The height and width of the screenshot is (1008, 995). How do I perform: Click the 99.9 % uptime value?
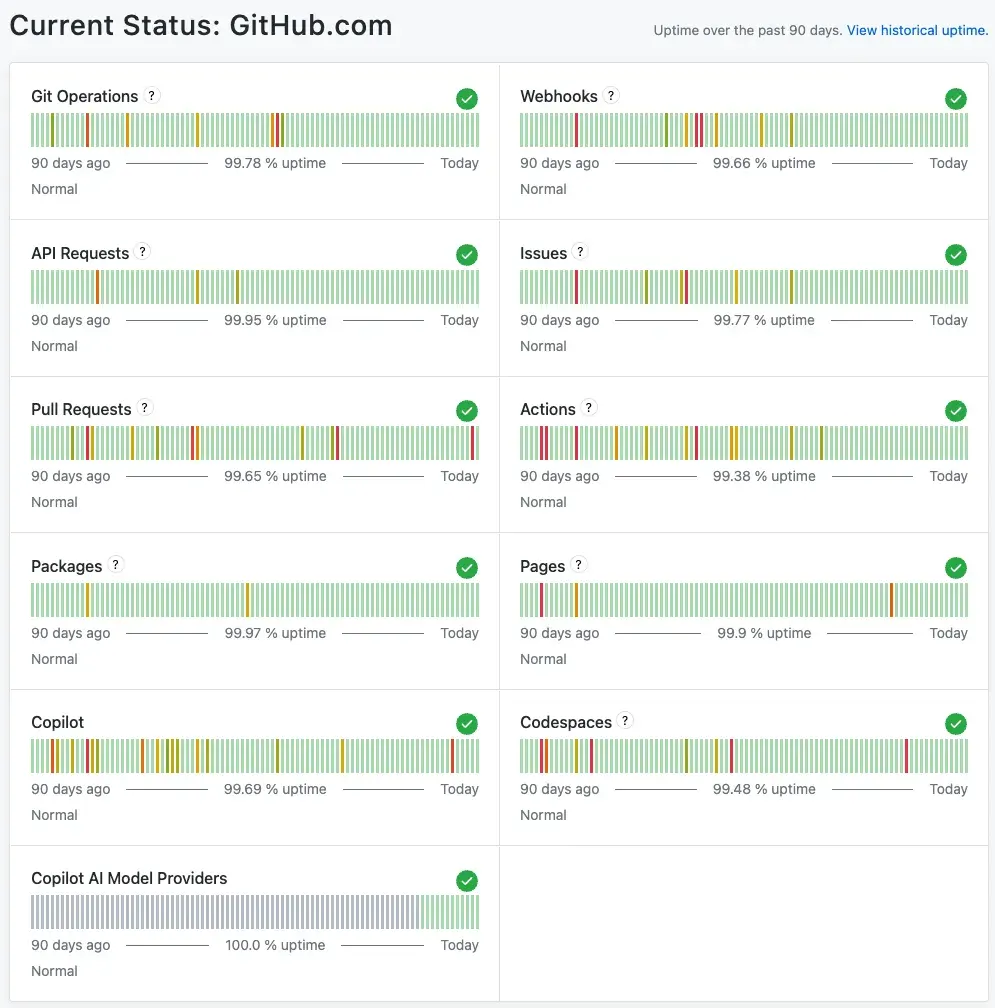(764, 633)
